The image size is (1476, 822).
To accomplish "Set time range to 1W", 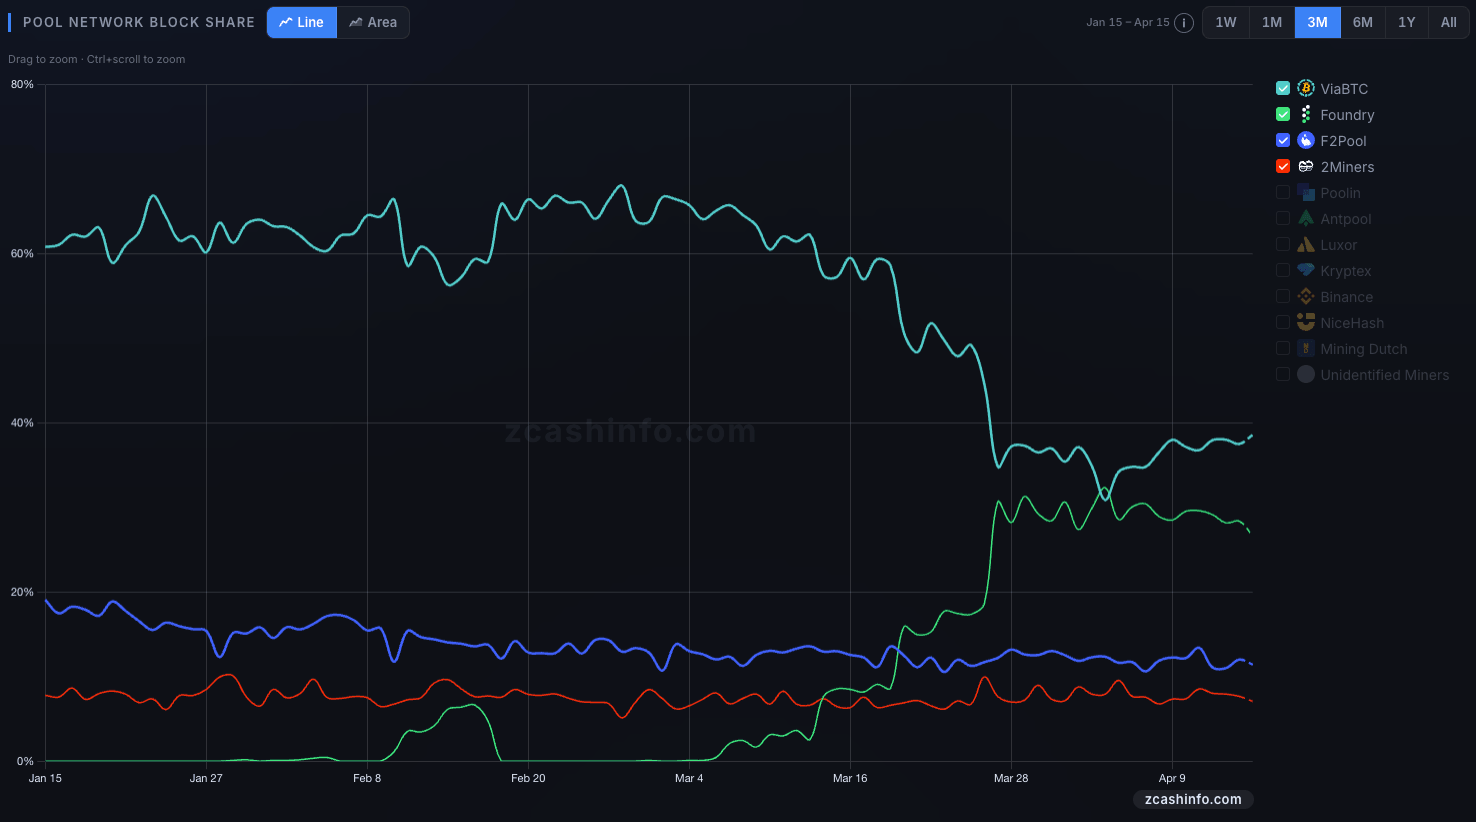I will coord(1226,23).
